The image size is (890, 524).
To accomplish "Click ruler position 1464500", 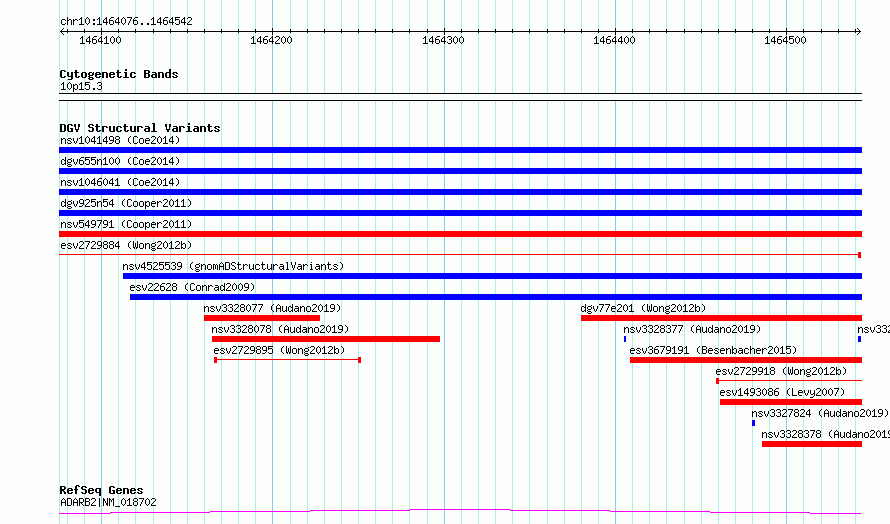I will tap(785, 40).
